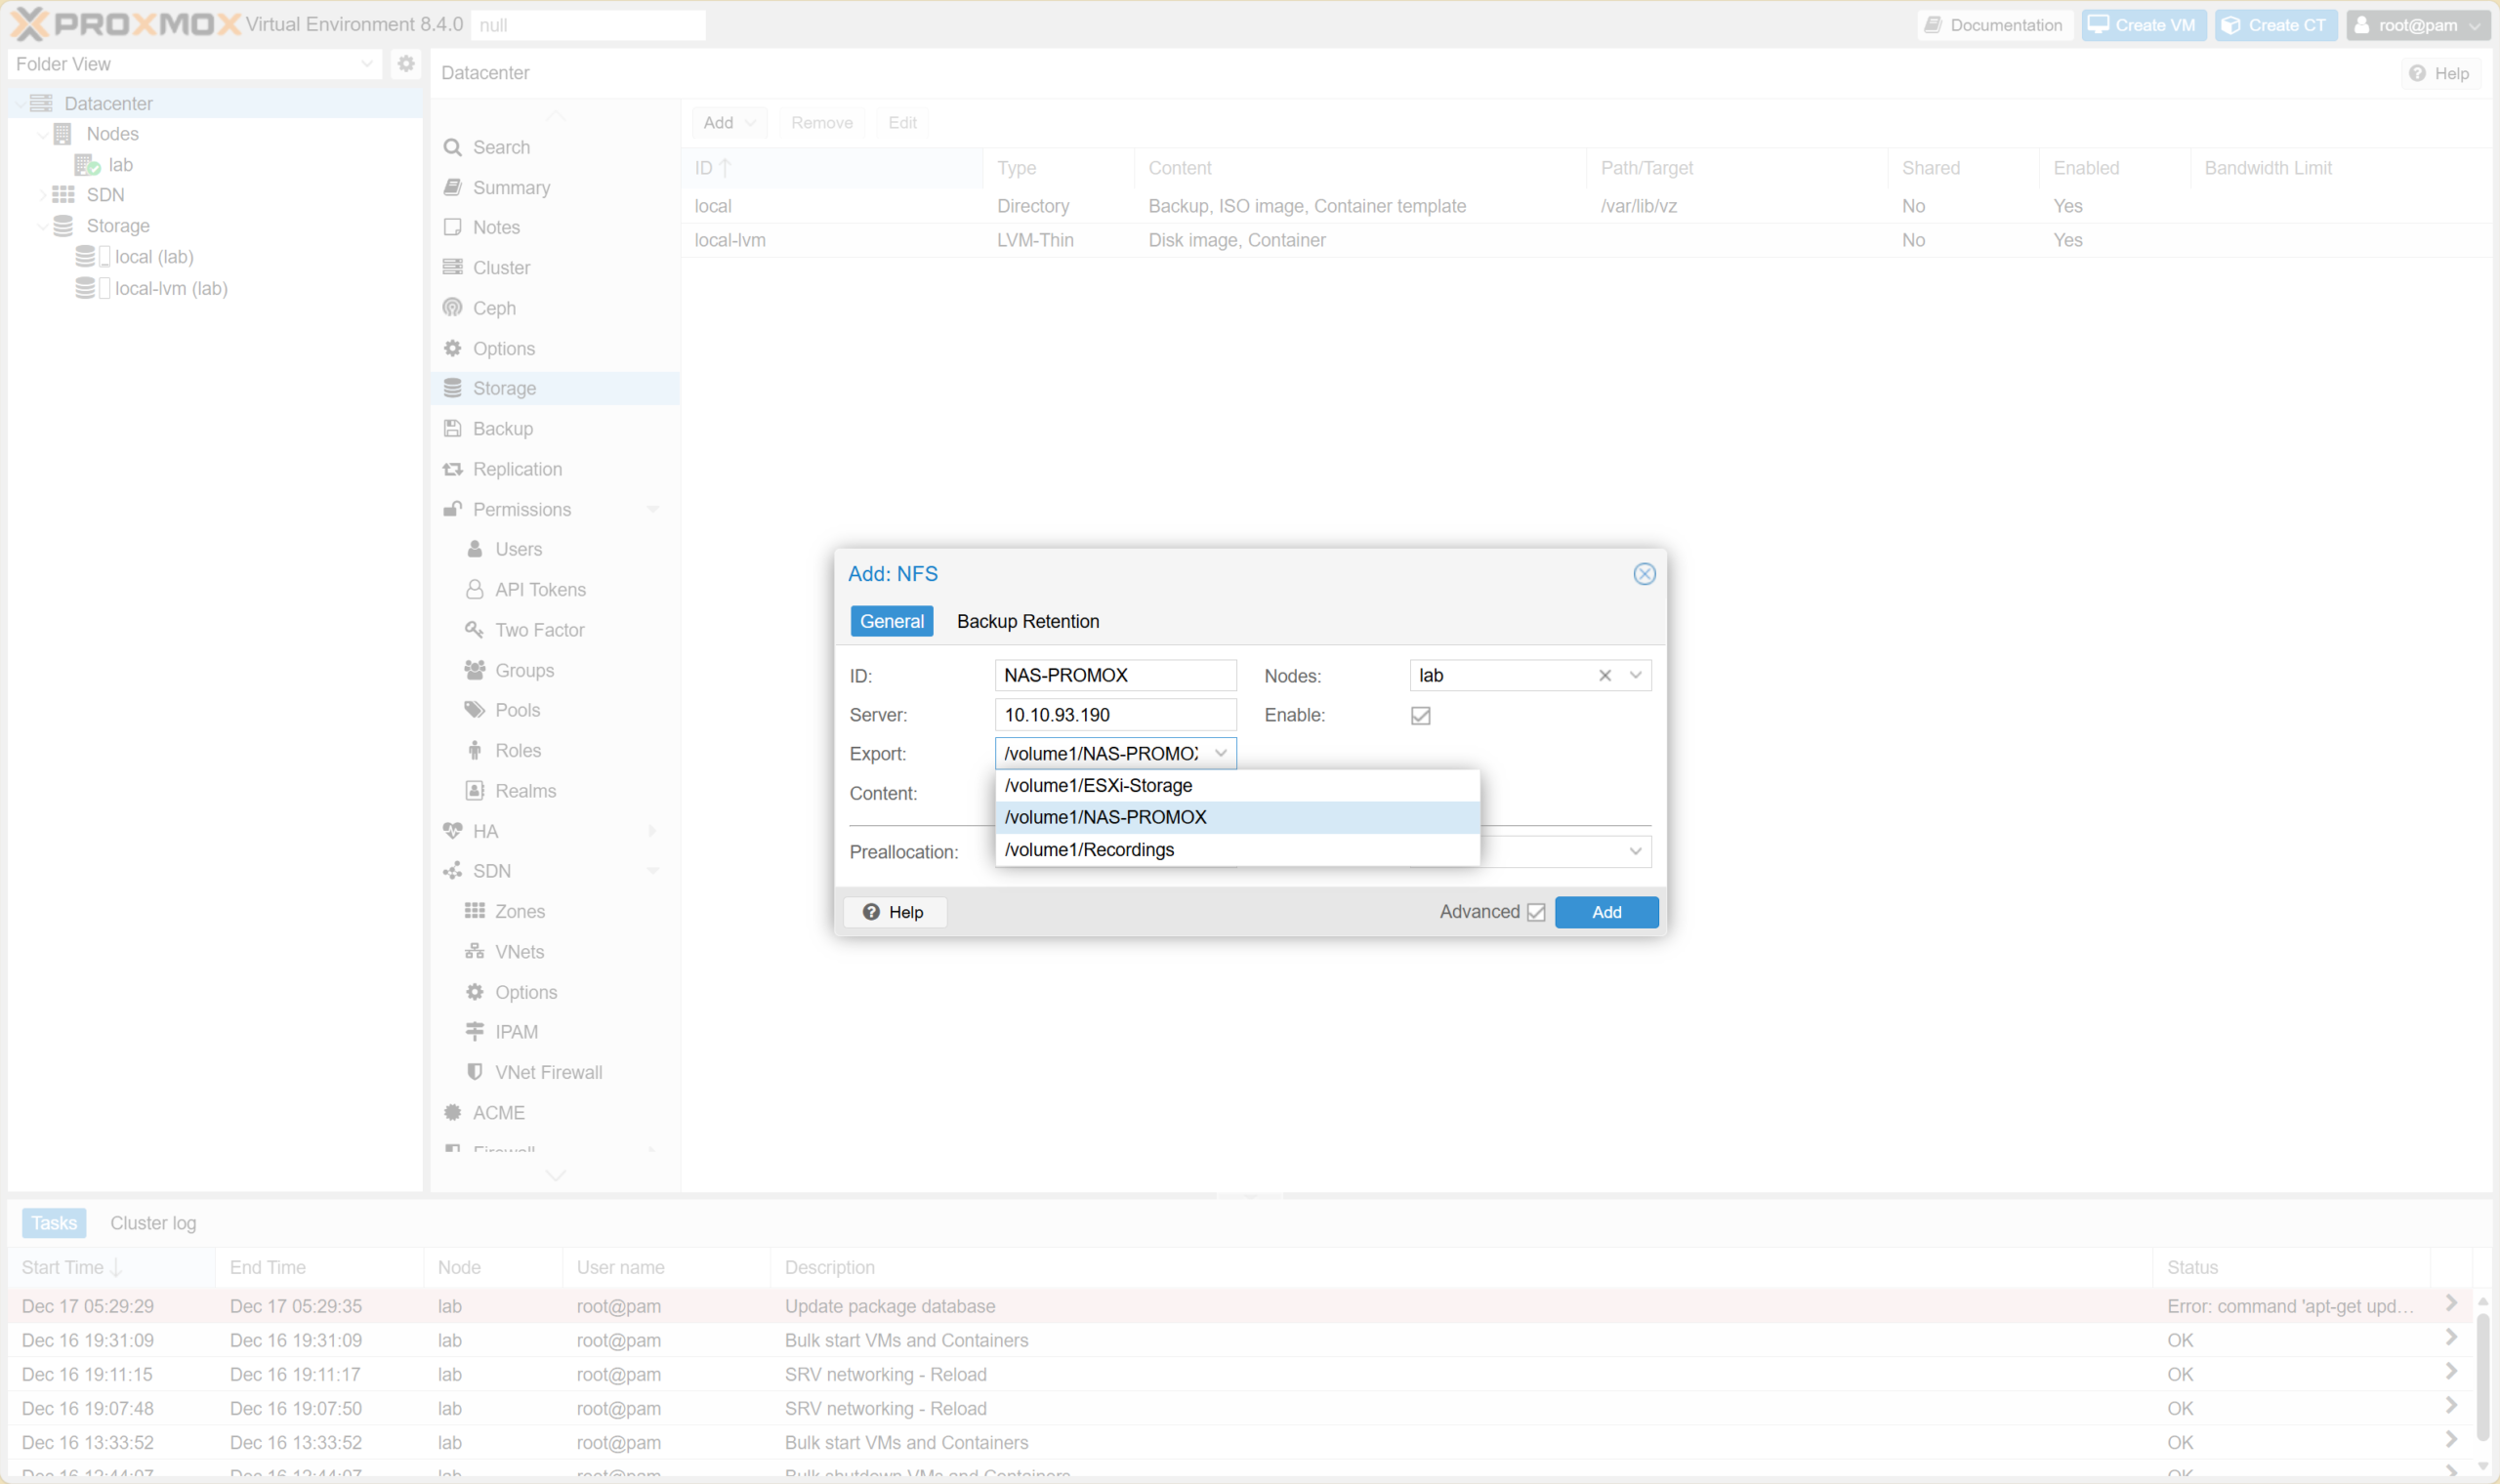Open the VNet Firewall panel
2500x1484 pixels.
[x=548, y=1071]
